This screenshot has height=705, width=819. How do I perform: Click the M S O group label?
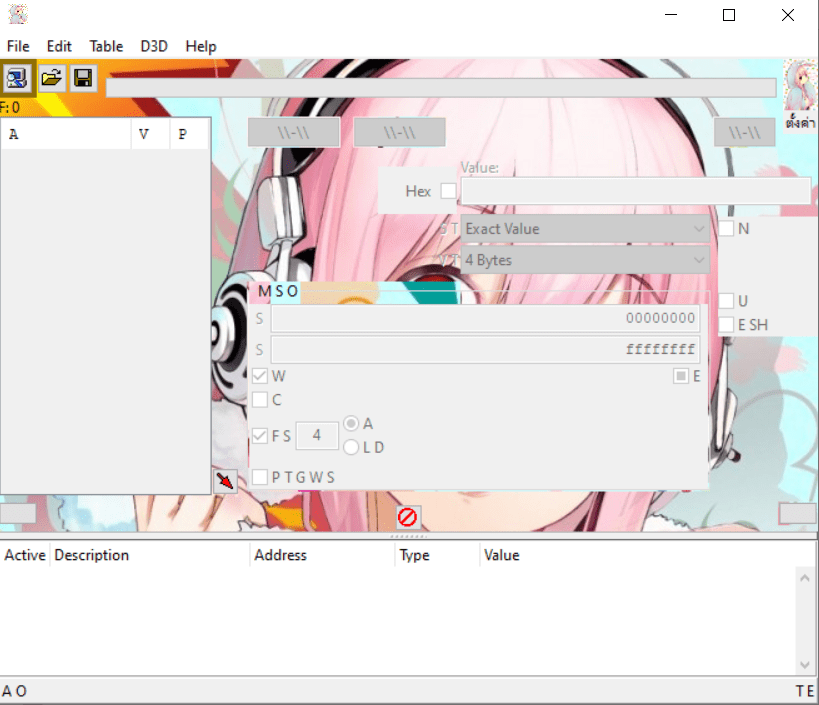point(278,291)
